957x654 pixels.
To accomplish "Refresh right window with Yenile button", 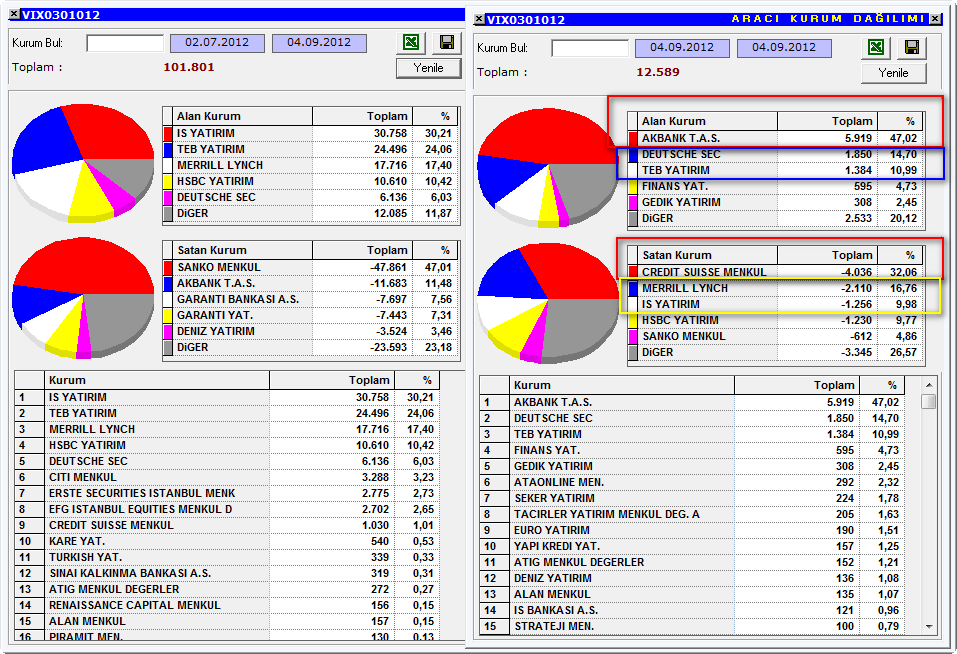I will coord(894,73).
